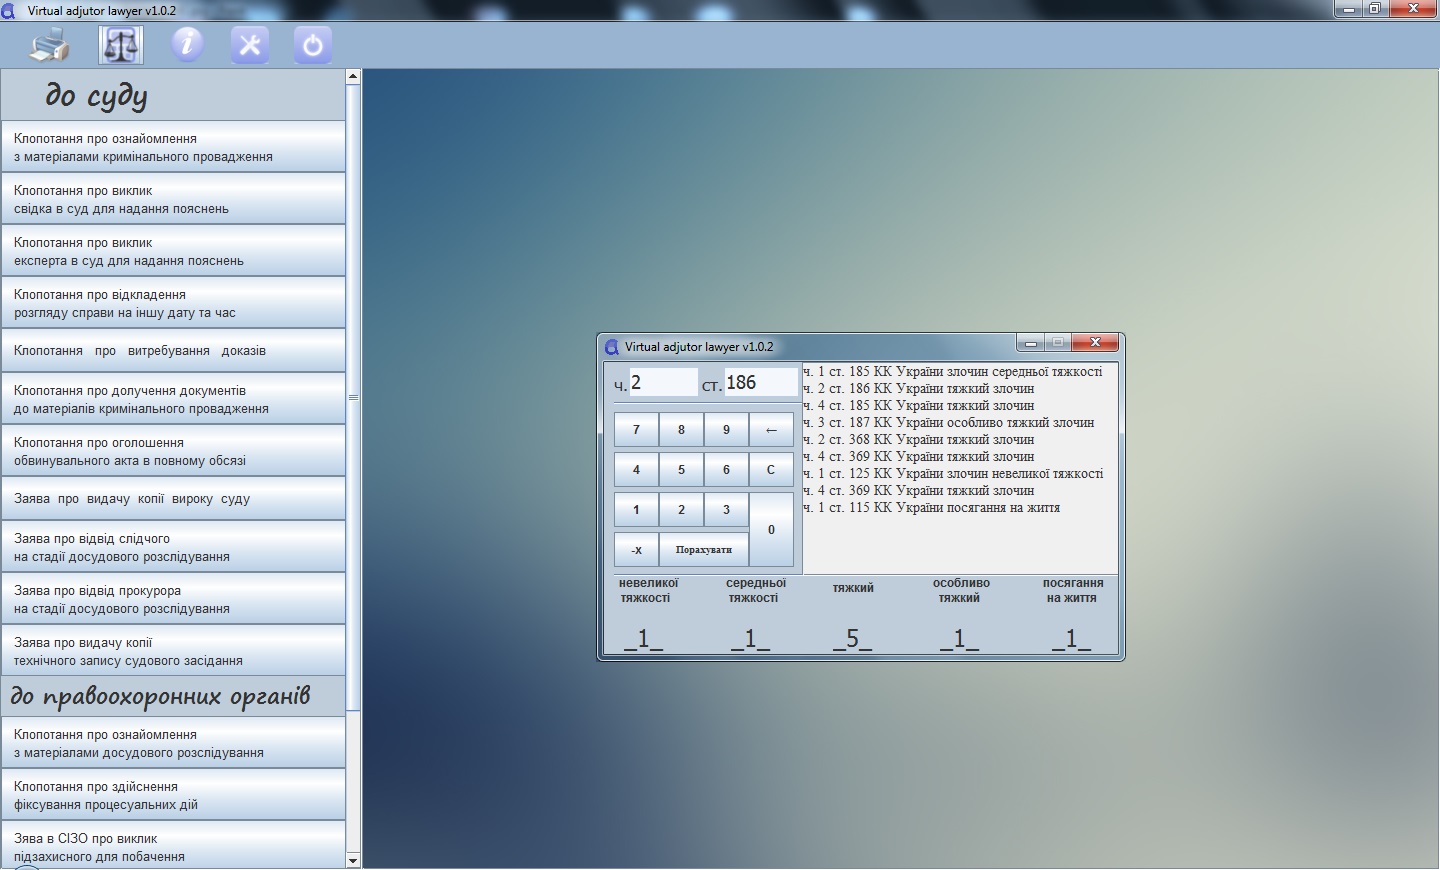Focus the ст. article number field
This screenshot has width=1440, height=870.
click(x=760, y=383)
